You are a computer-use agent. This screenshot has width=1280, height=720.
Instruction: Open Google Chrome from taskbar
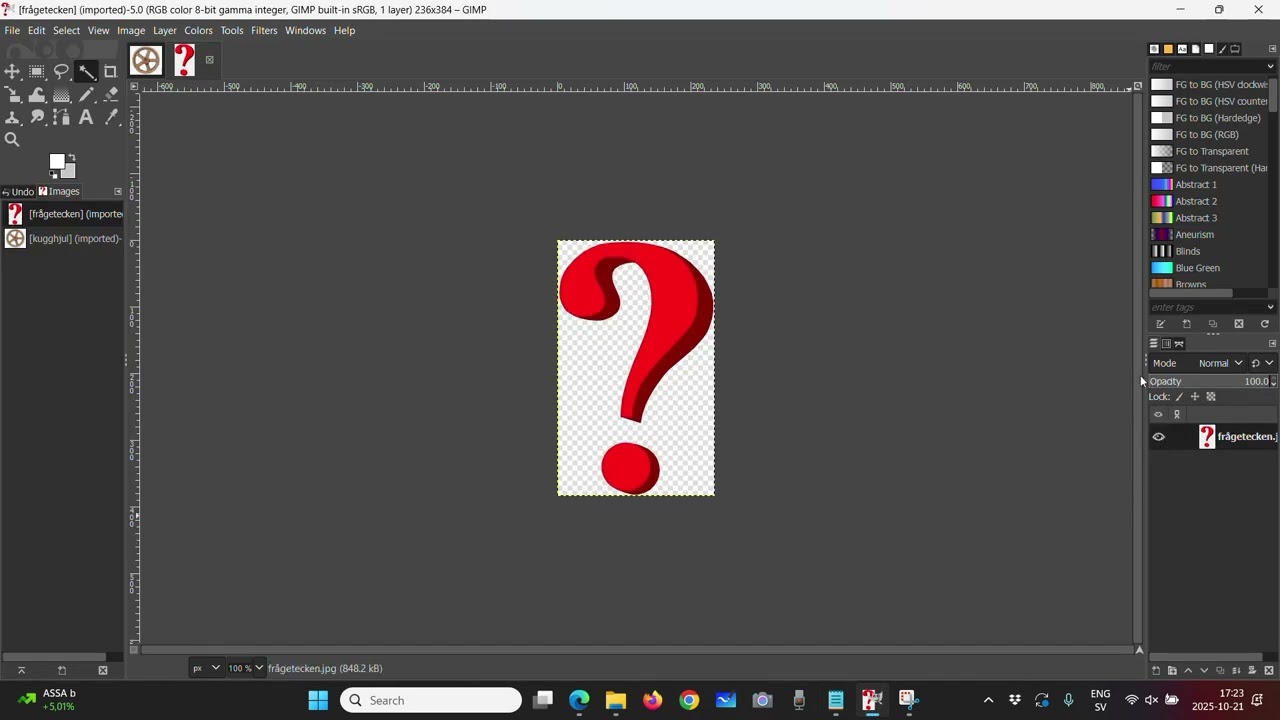coord(689,700)
